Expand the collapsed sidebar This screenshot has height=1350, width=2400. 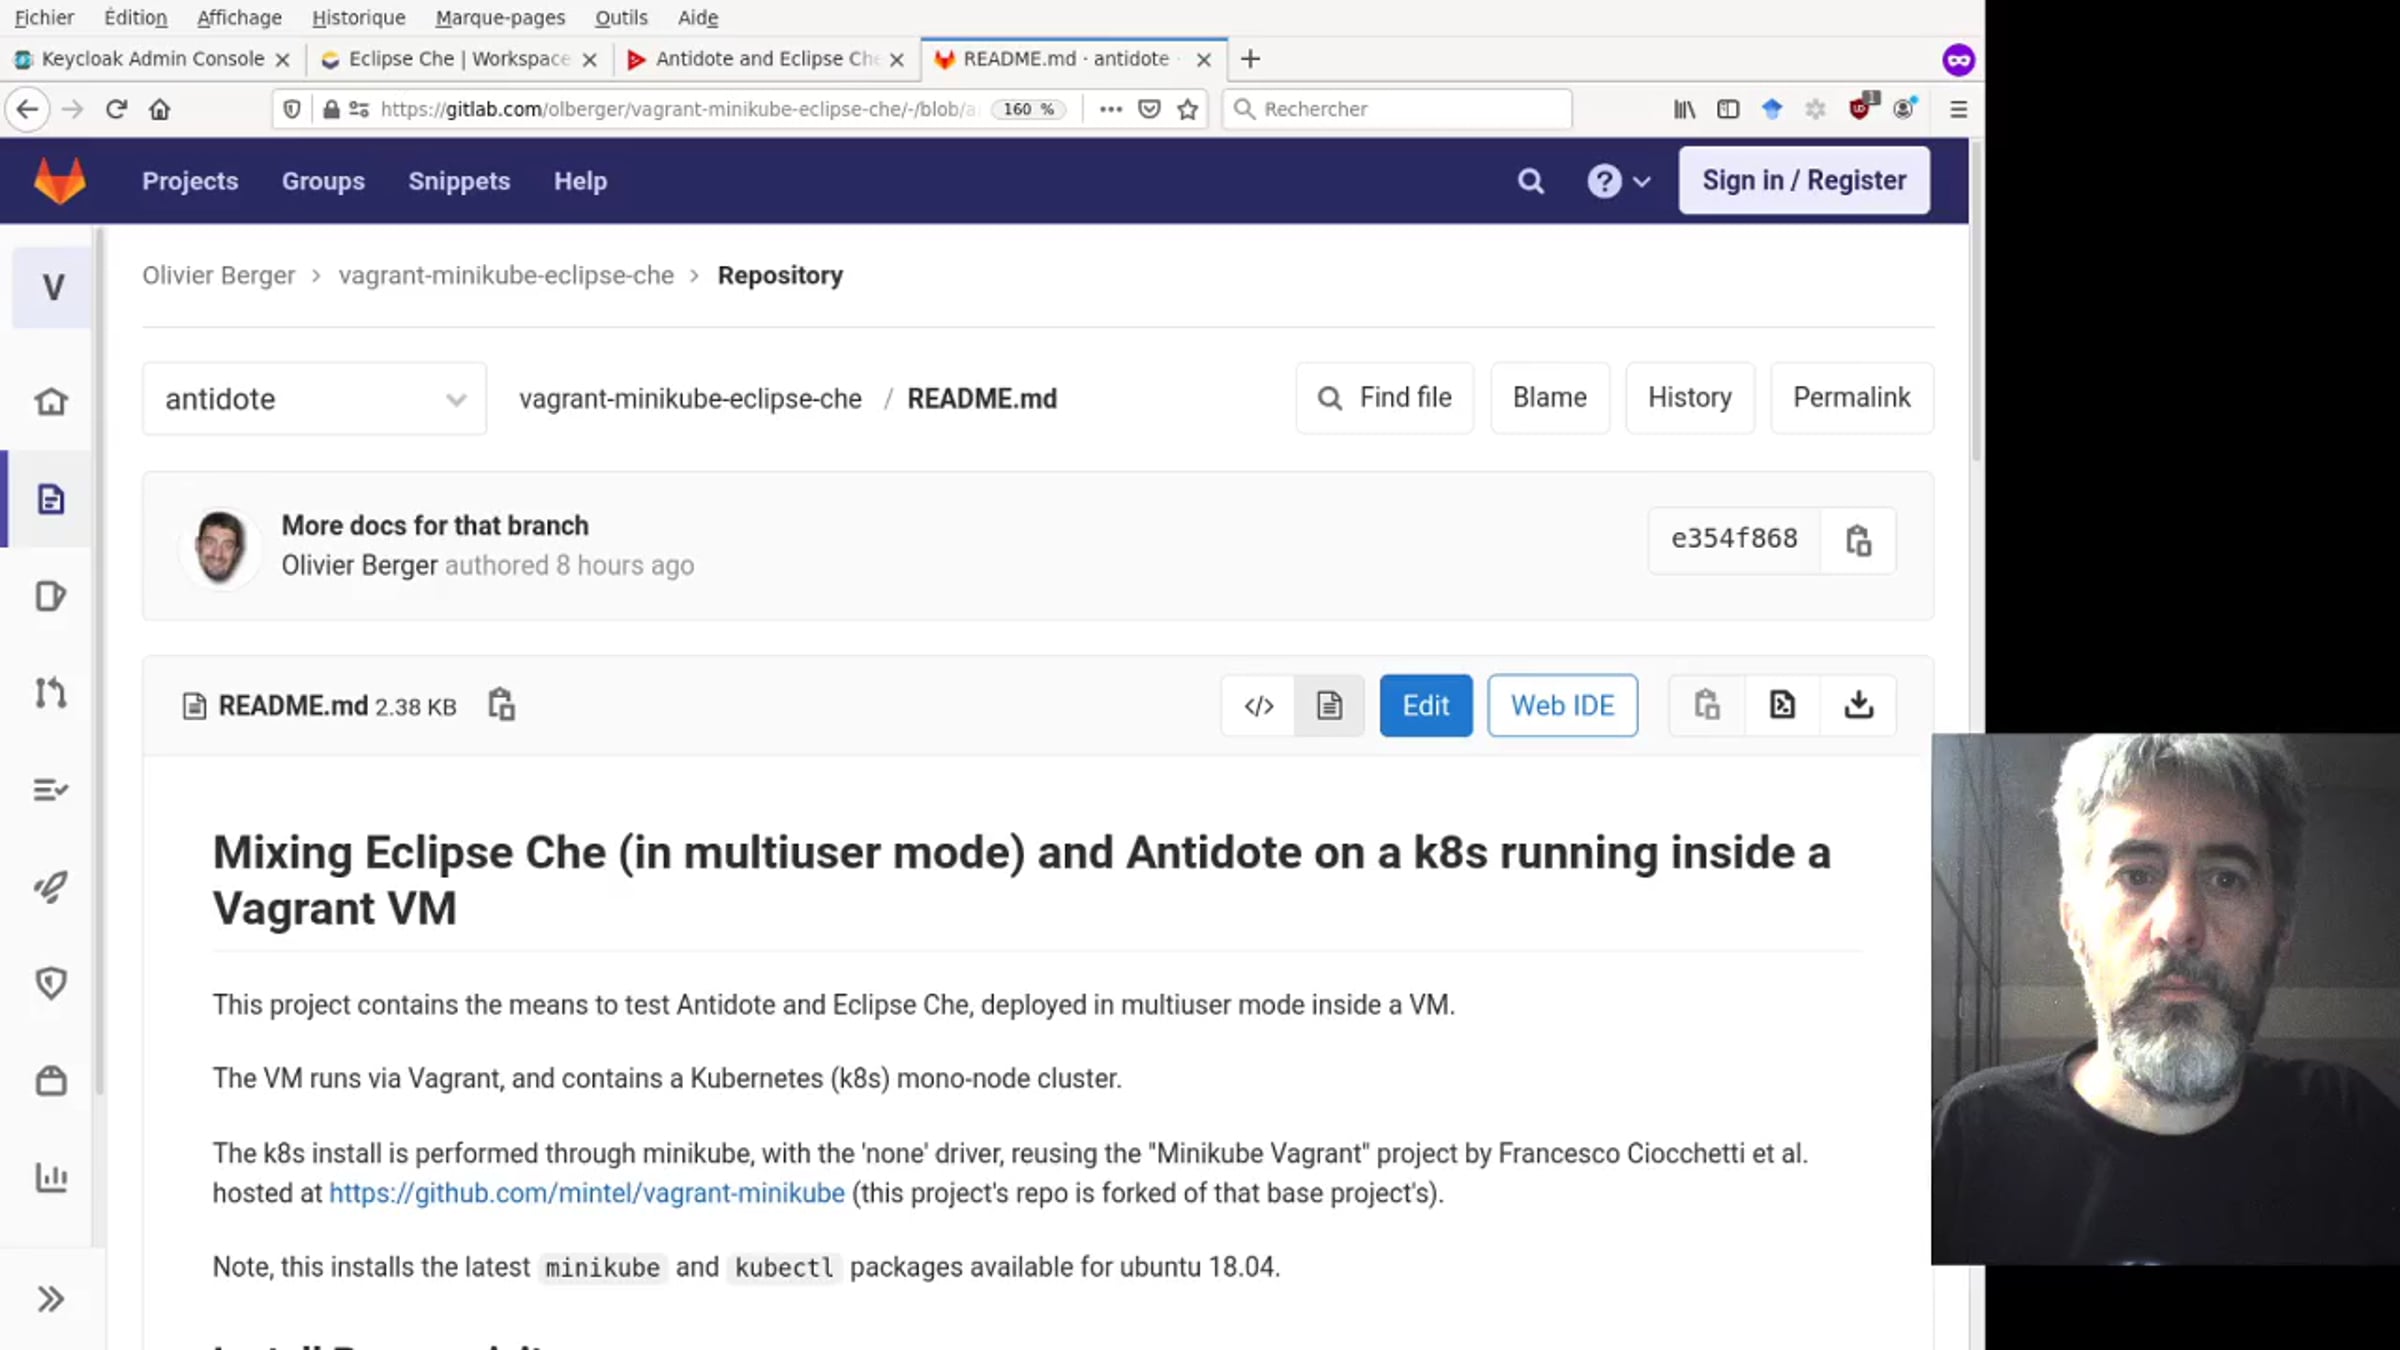(51, 1299)
